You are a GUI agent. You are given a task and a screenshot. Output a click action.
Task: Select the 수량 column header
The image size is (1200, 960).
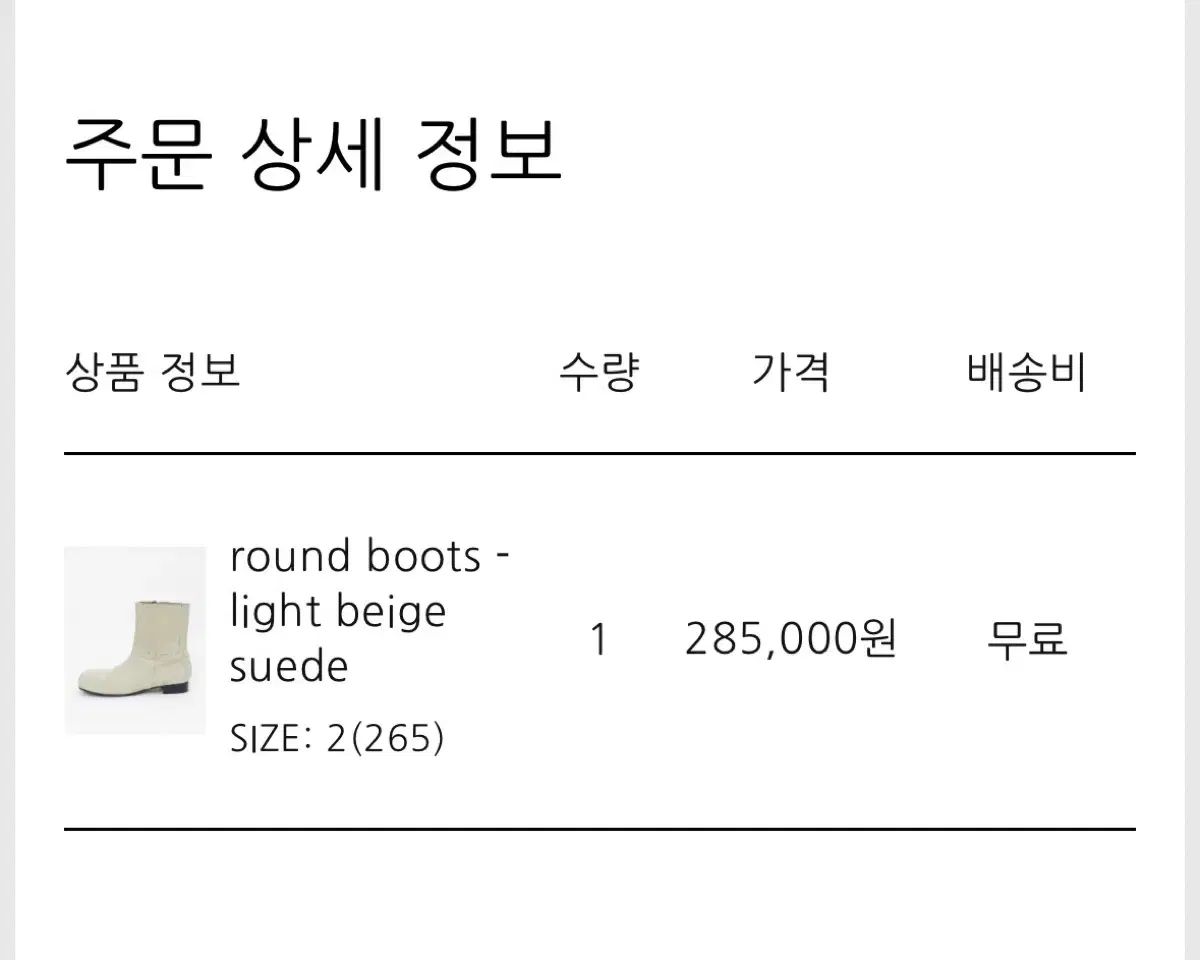(598, 373)
